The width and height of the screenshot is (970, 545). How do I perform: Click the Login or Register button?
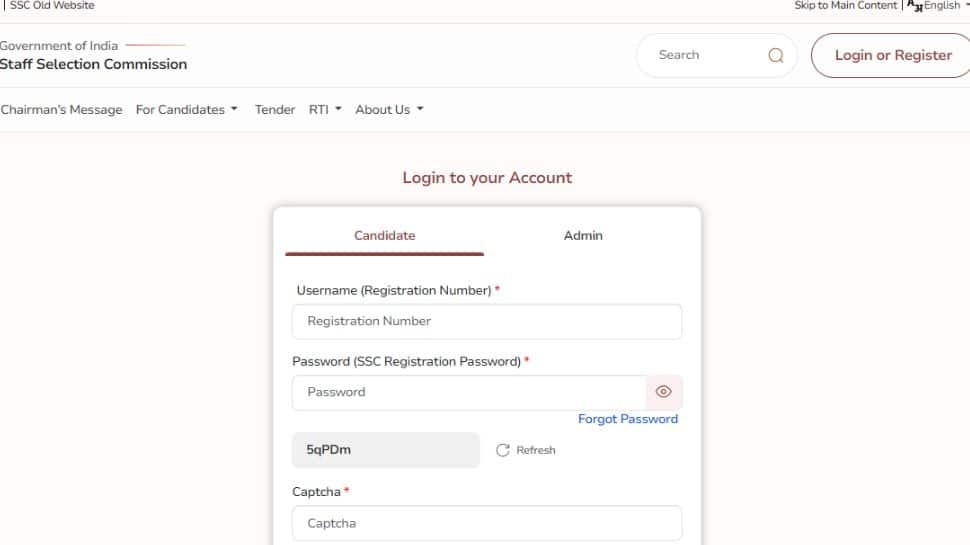tap(892, 56)
